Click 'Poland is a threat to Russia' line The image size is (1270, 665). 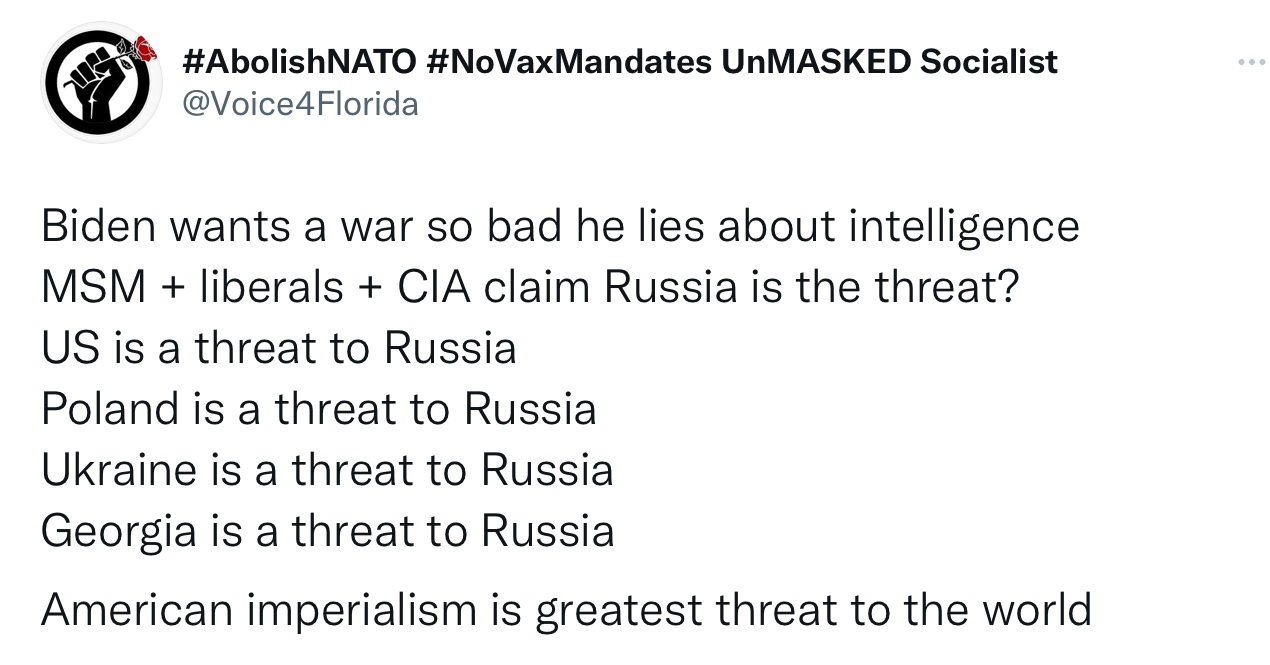click(x=318, y=409)
